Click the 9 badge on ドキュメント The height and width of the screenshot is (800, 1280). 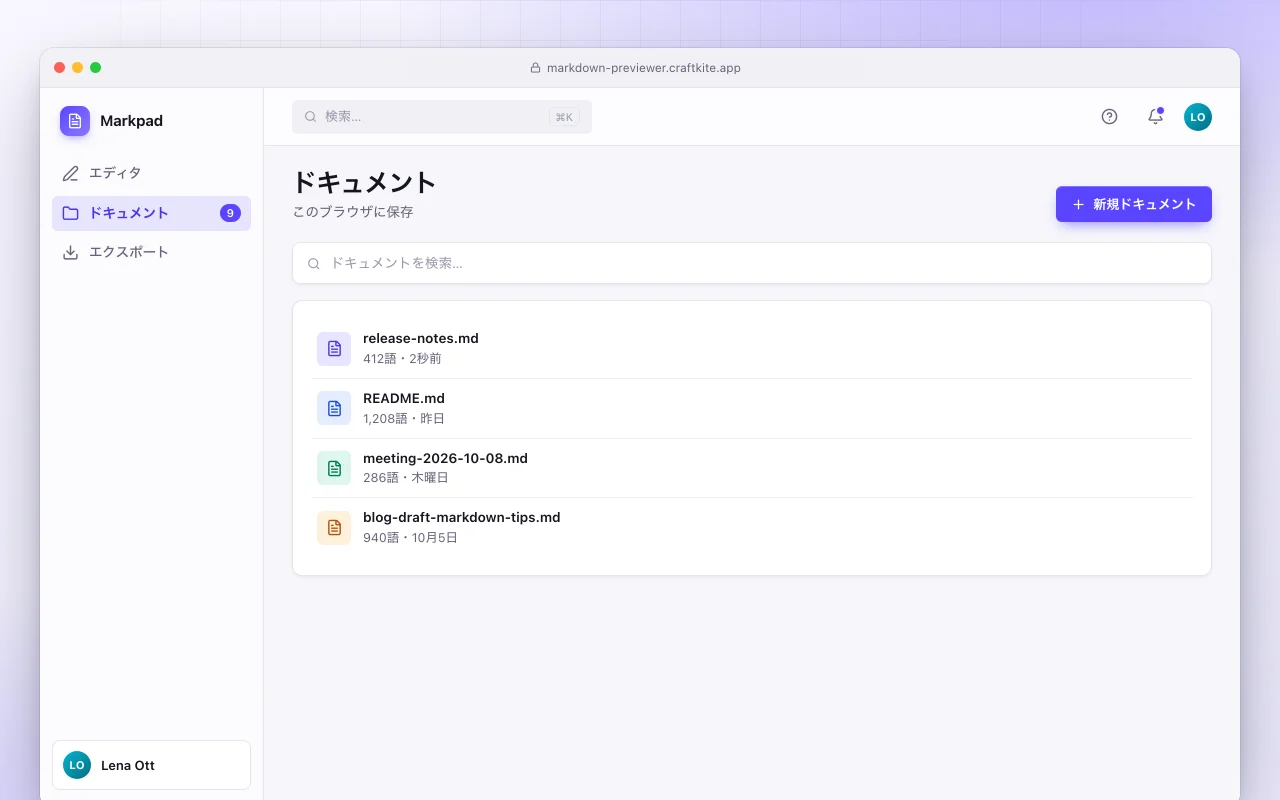pyautogui.click(x=230, y=213)
